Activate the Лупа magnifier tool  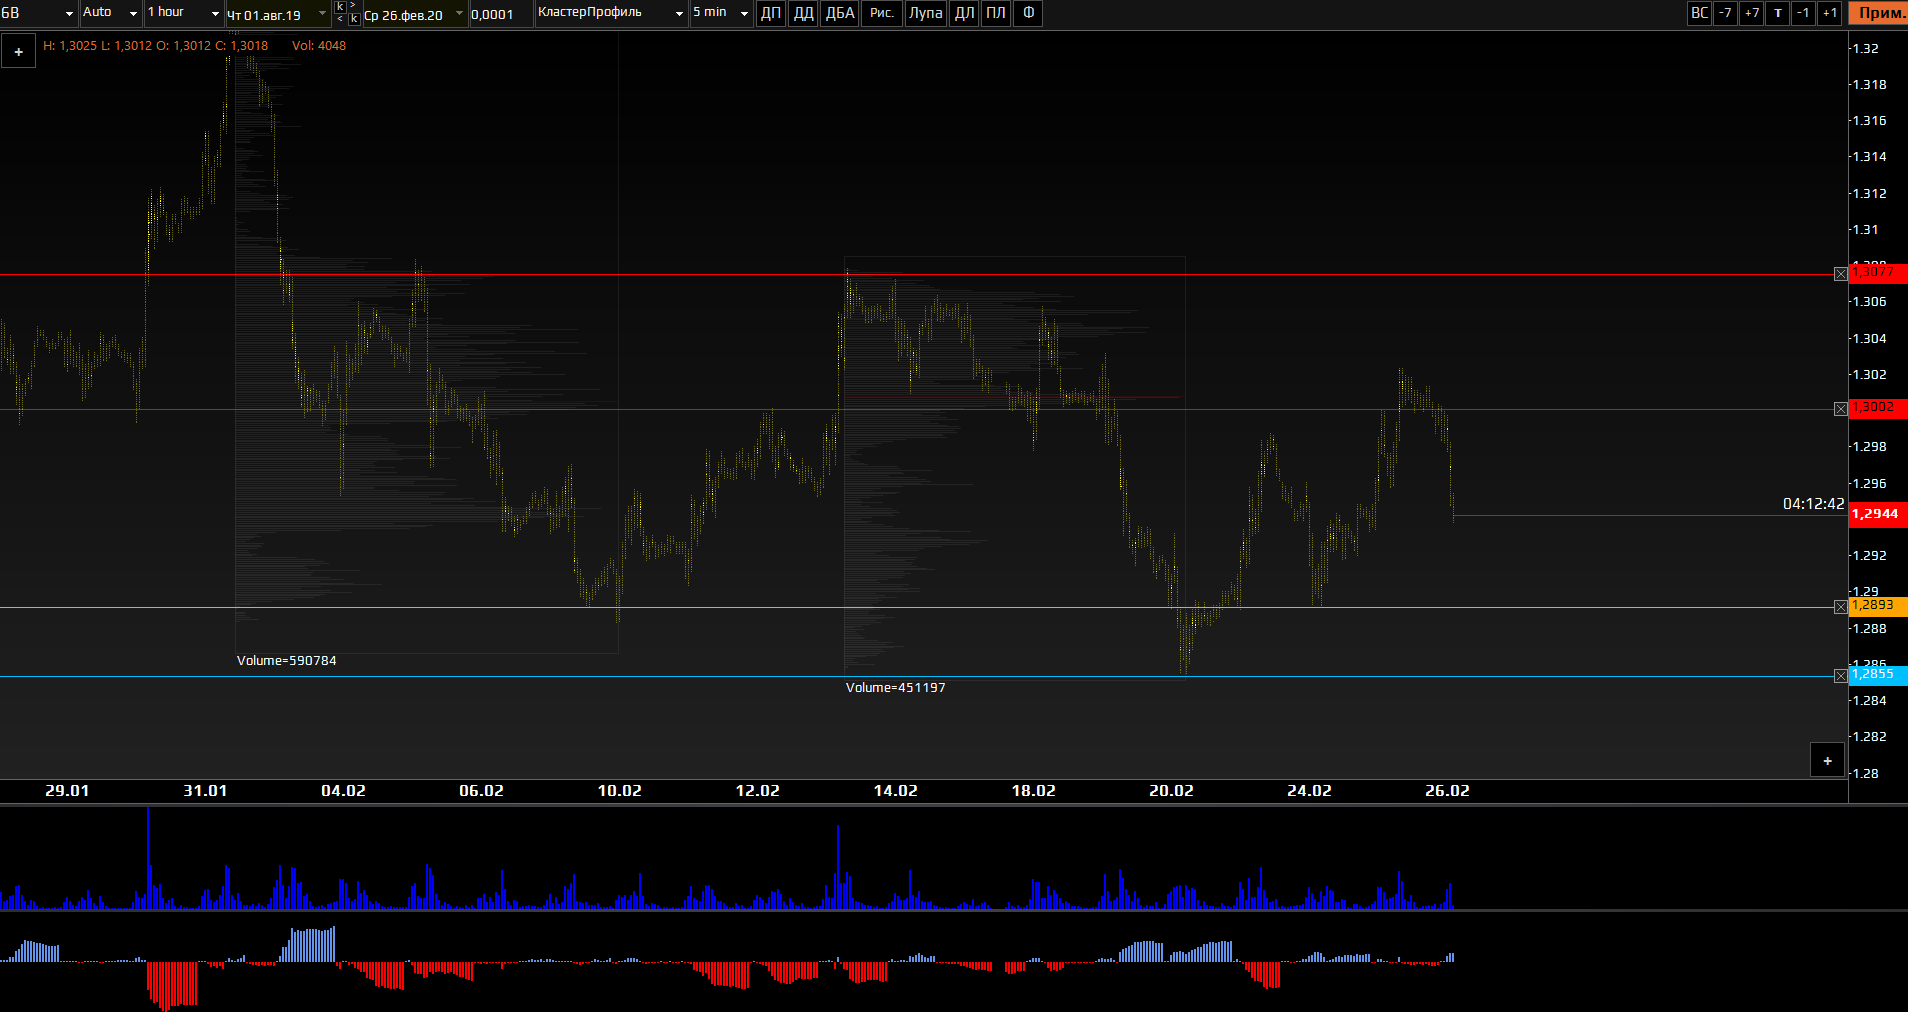(x=925, y=13)
